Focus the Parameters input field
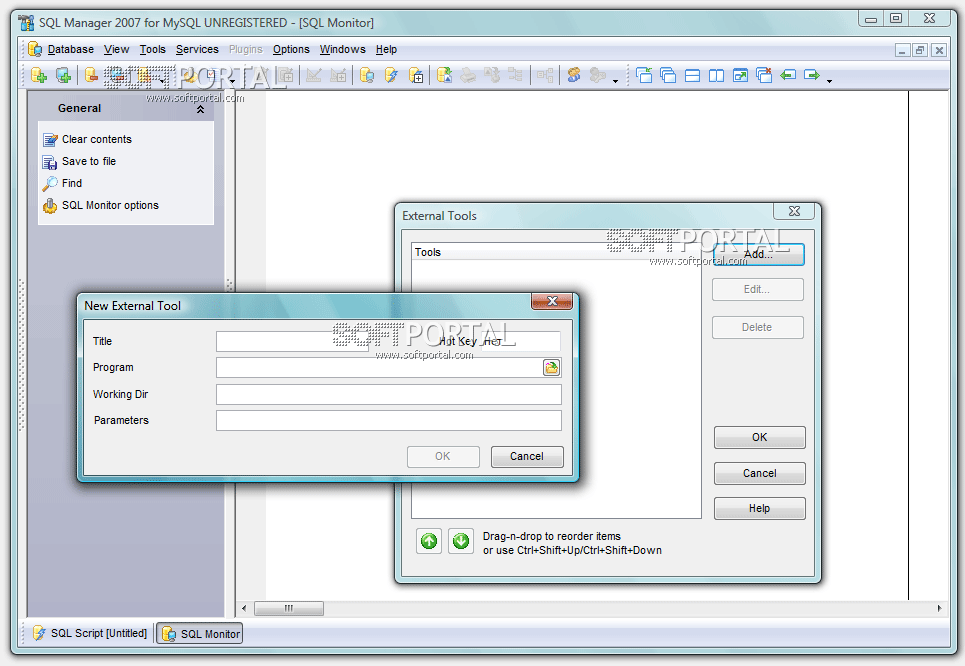The width and height of the screenshot is (965, 666). tap(389, 420)
